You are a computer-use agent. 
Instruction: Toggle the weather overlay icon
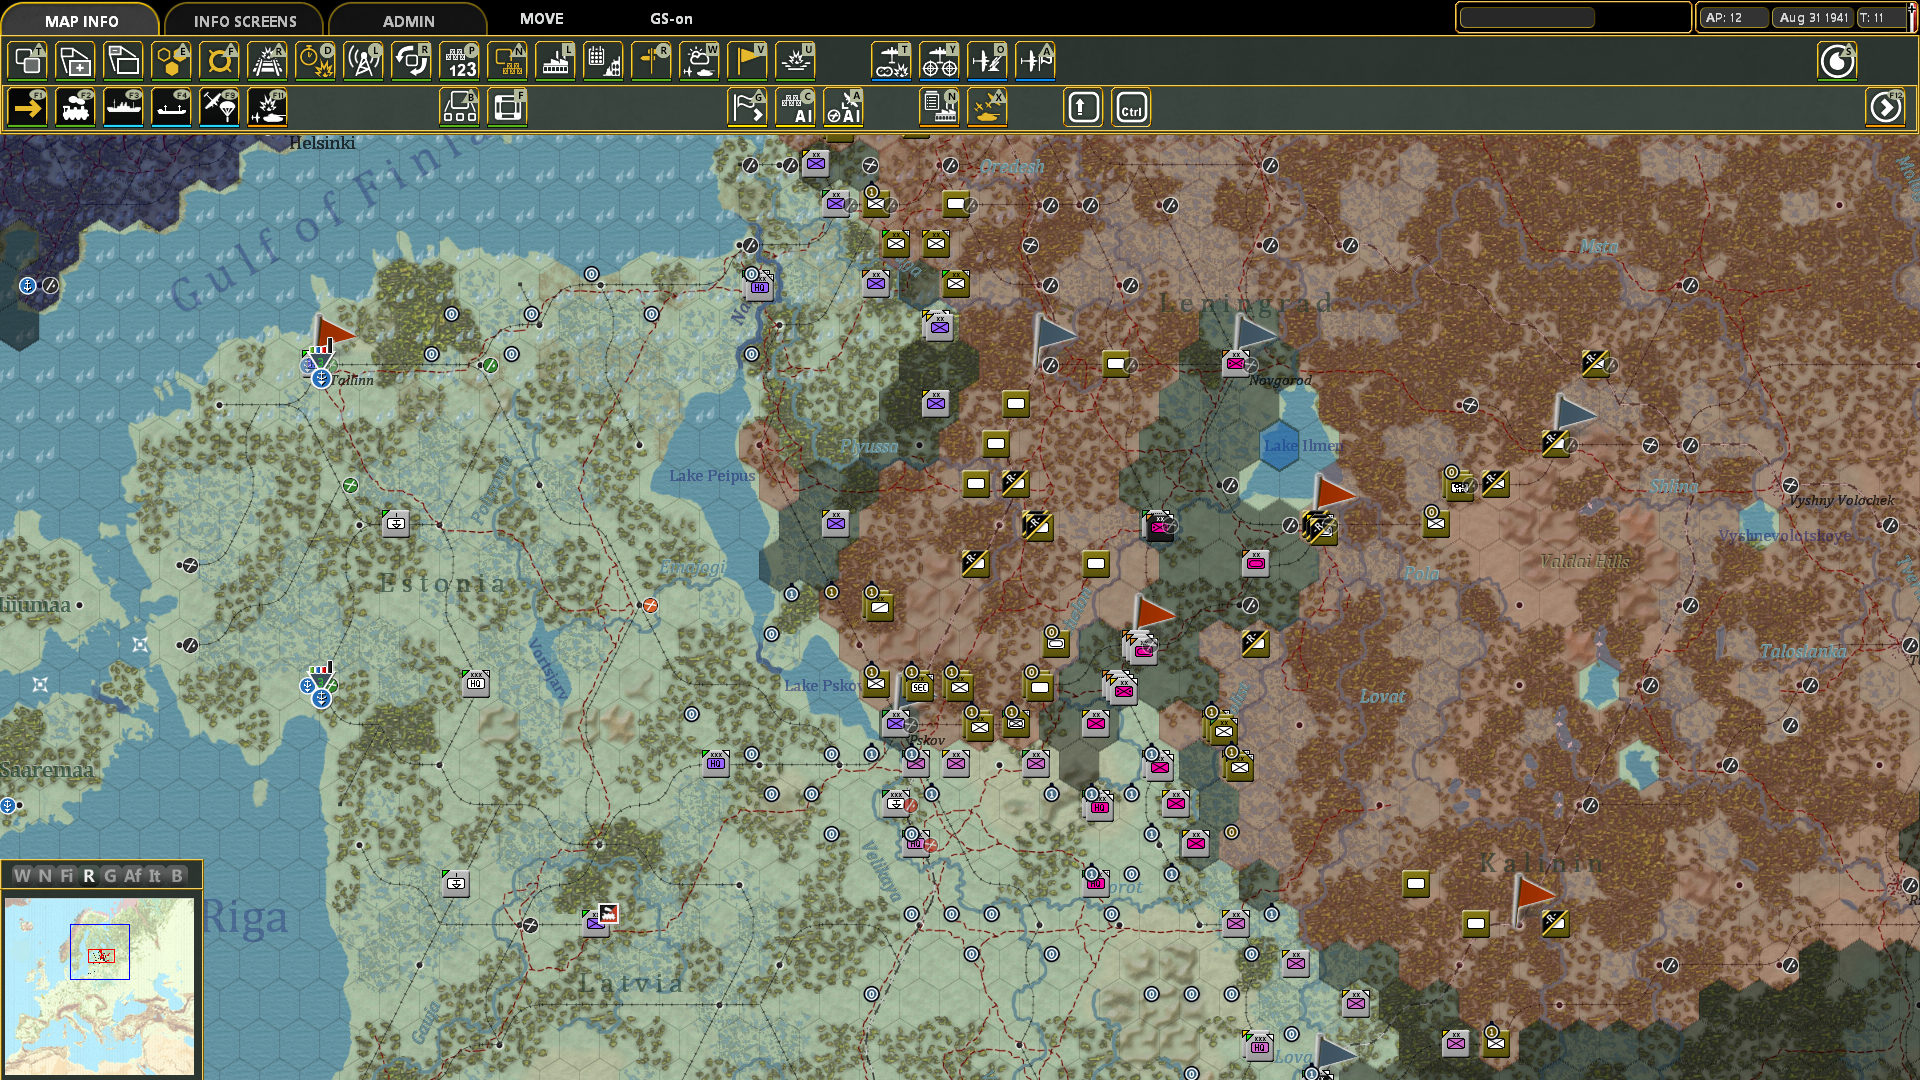[699, 61]
